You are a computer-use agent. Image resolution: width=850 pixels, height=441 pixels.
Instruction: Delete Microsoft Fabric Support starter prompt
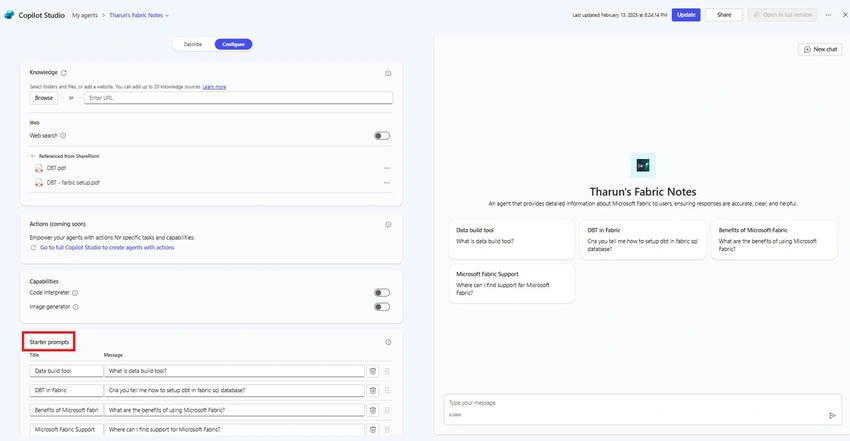373,429
